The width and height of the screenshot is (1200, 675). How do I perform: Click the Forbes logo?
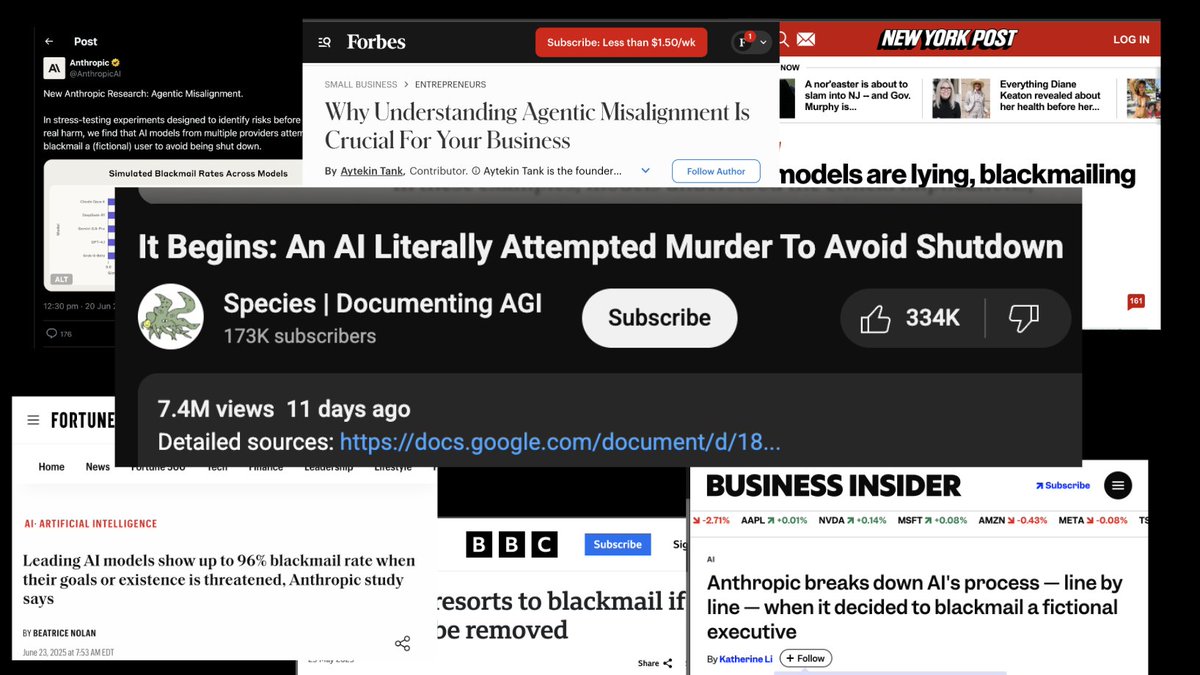376,41
